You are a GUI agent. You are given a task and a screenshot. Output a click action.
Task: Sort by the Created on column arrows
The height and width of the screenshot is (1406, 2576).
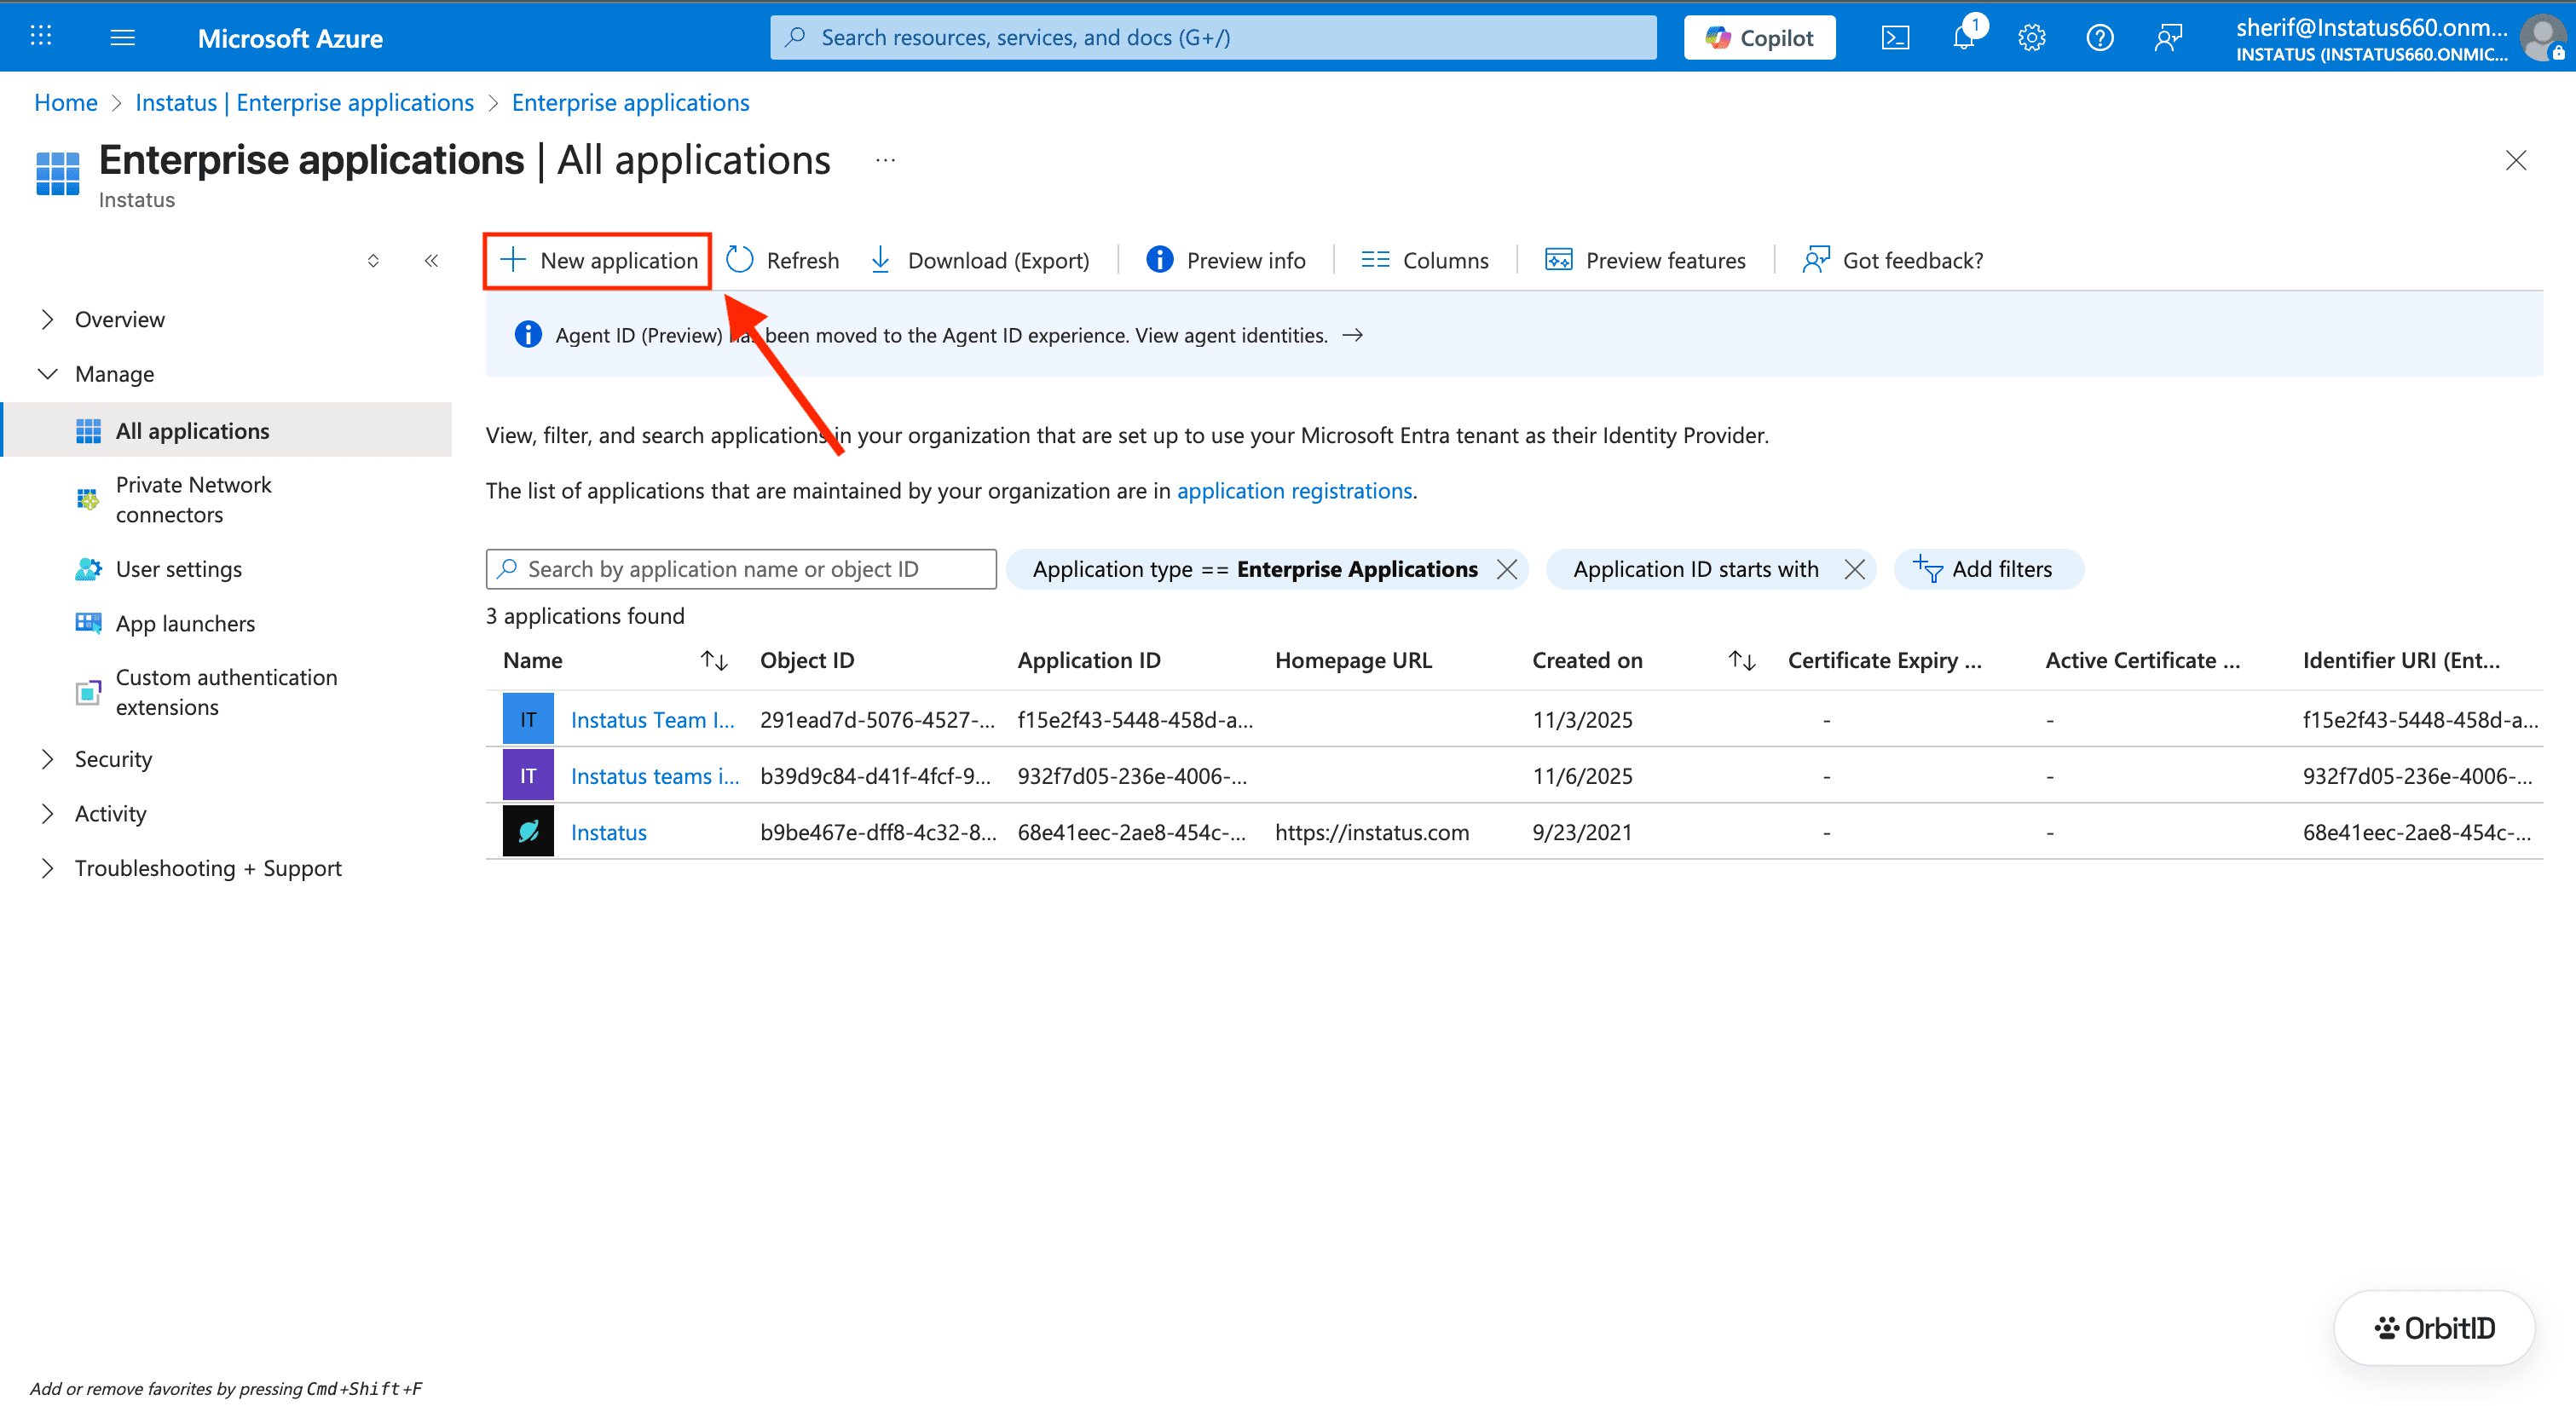1742,660
